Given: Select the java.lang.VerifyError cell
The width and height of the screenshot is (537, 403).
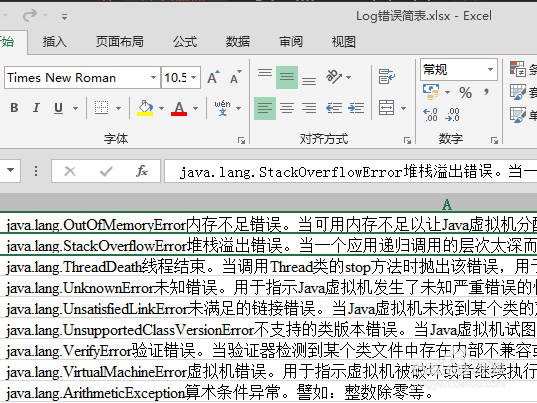Looking at the screenshot, I should click(268, 350).
